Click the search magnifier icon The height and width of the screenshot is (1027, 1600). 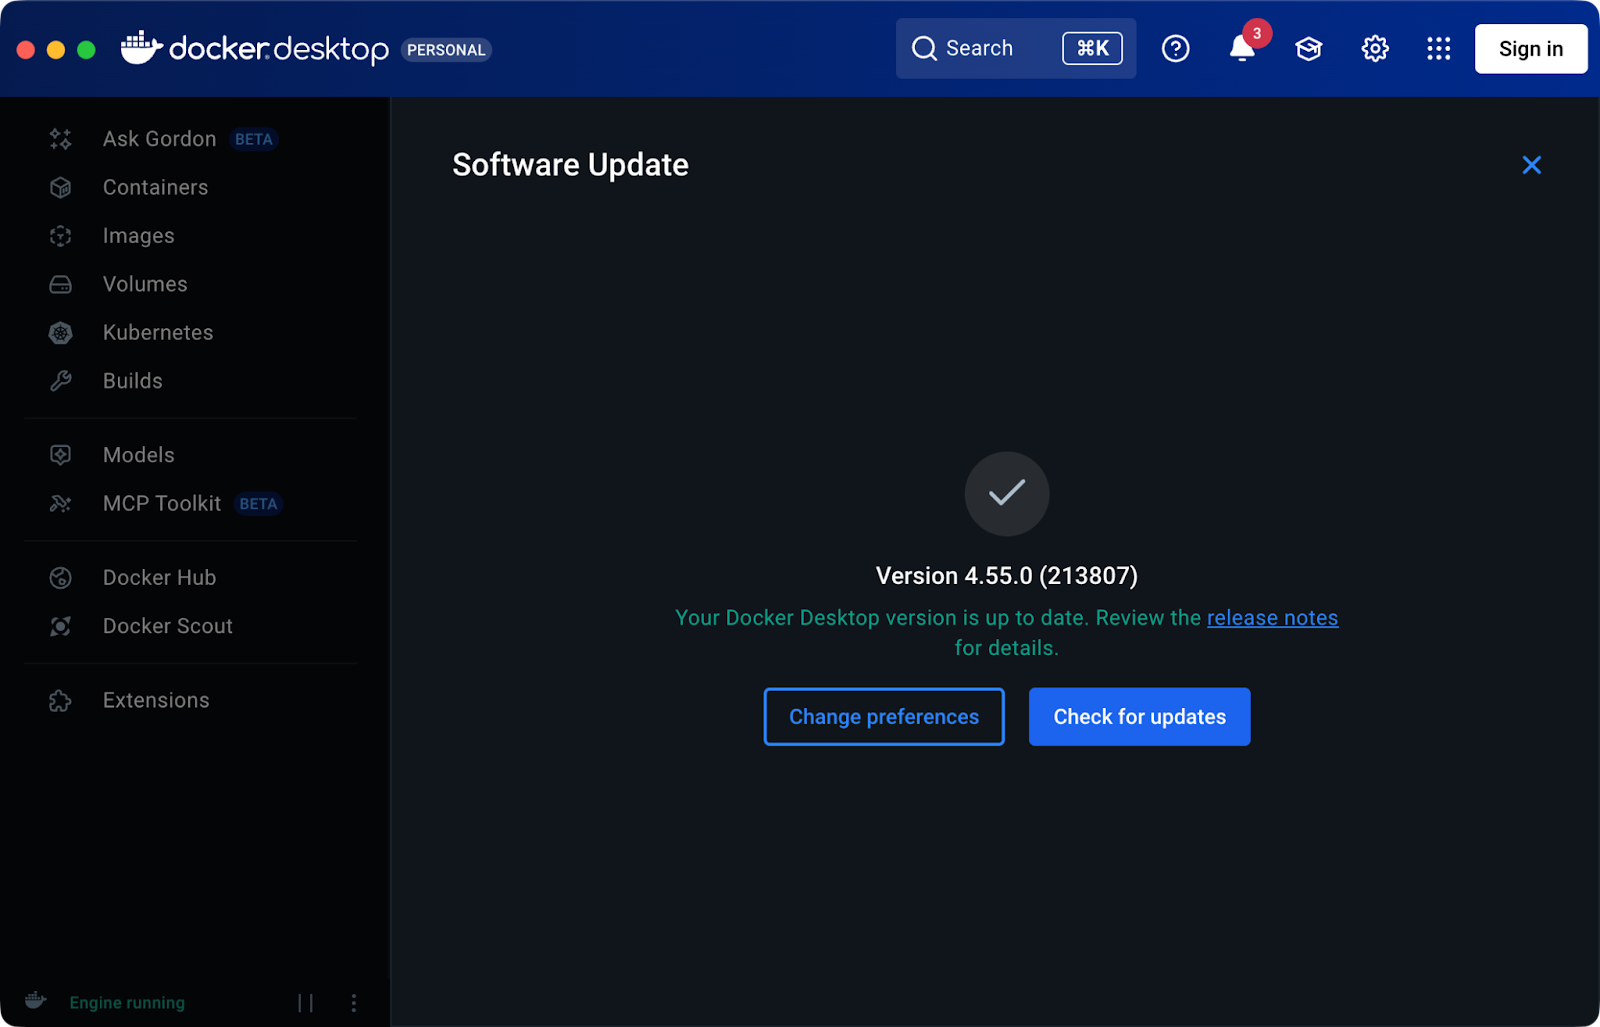pyautogui.click(x=924, y=48)
